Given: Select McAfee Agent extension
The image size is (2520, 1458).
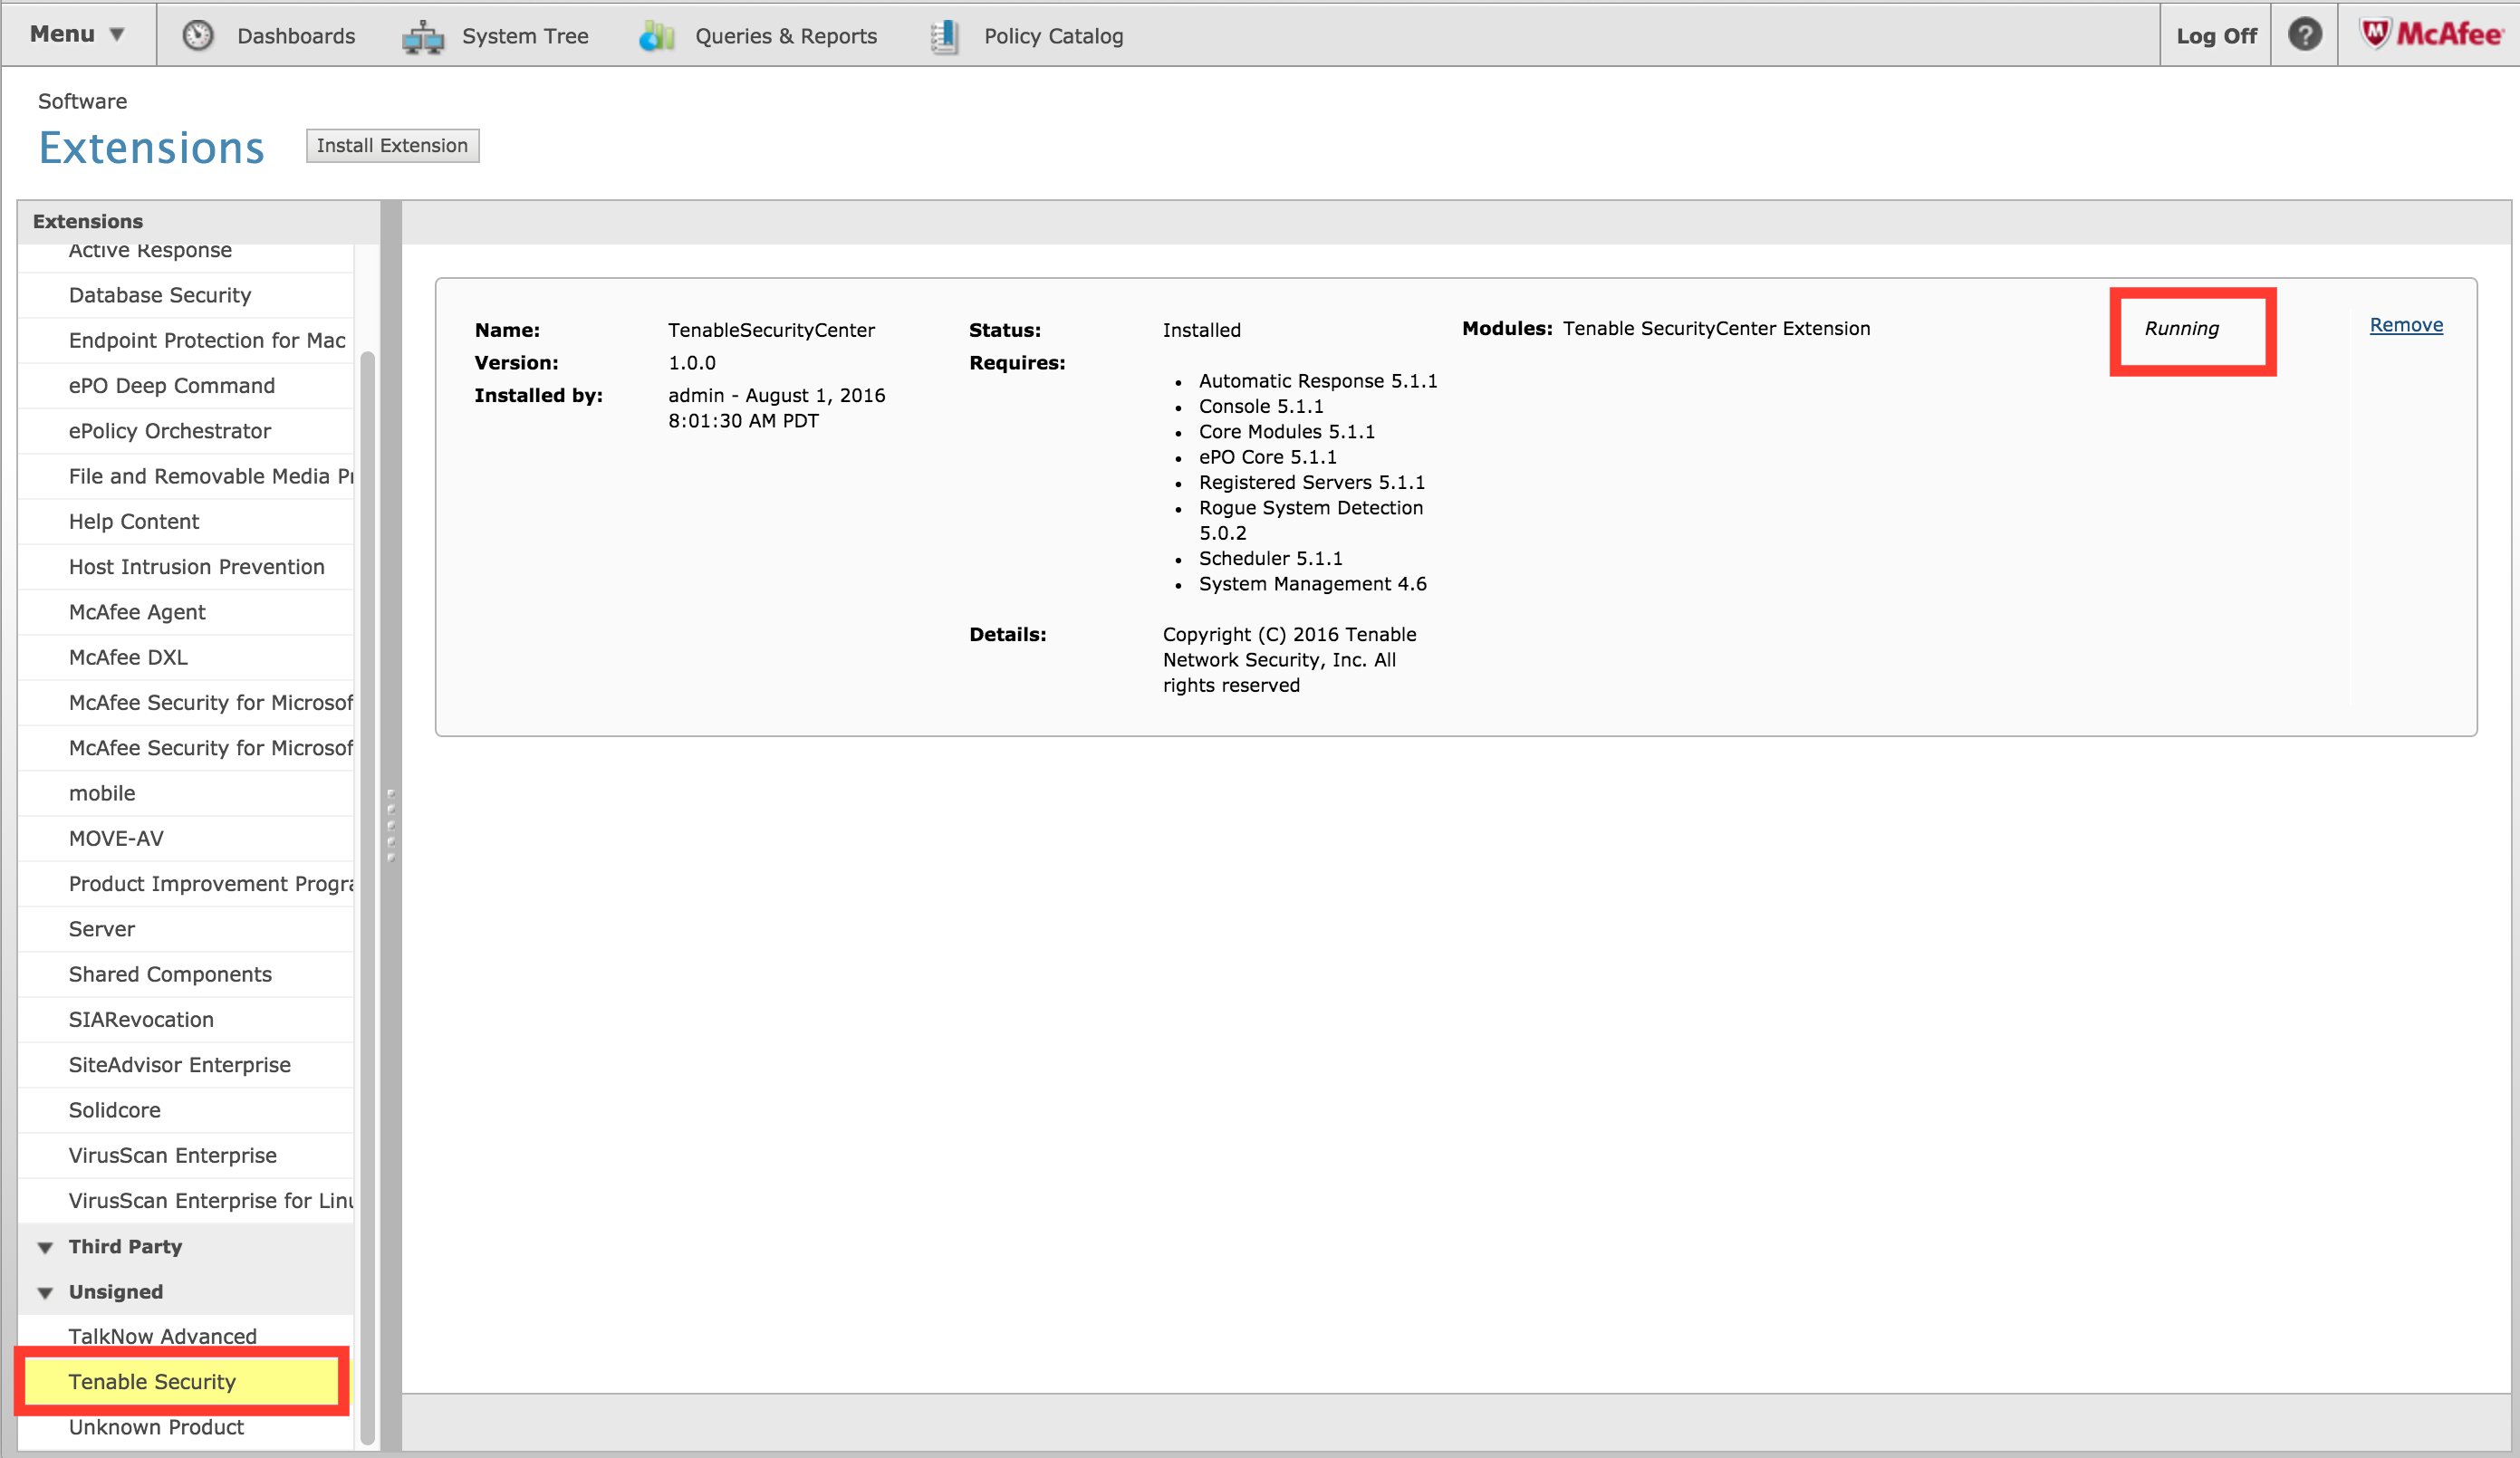Looking at the screenshot, I should pyautogui.click(x=186, y=612).
